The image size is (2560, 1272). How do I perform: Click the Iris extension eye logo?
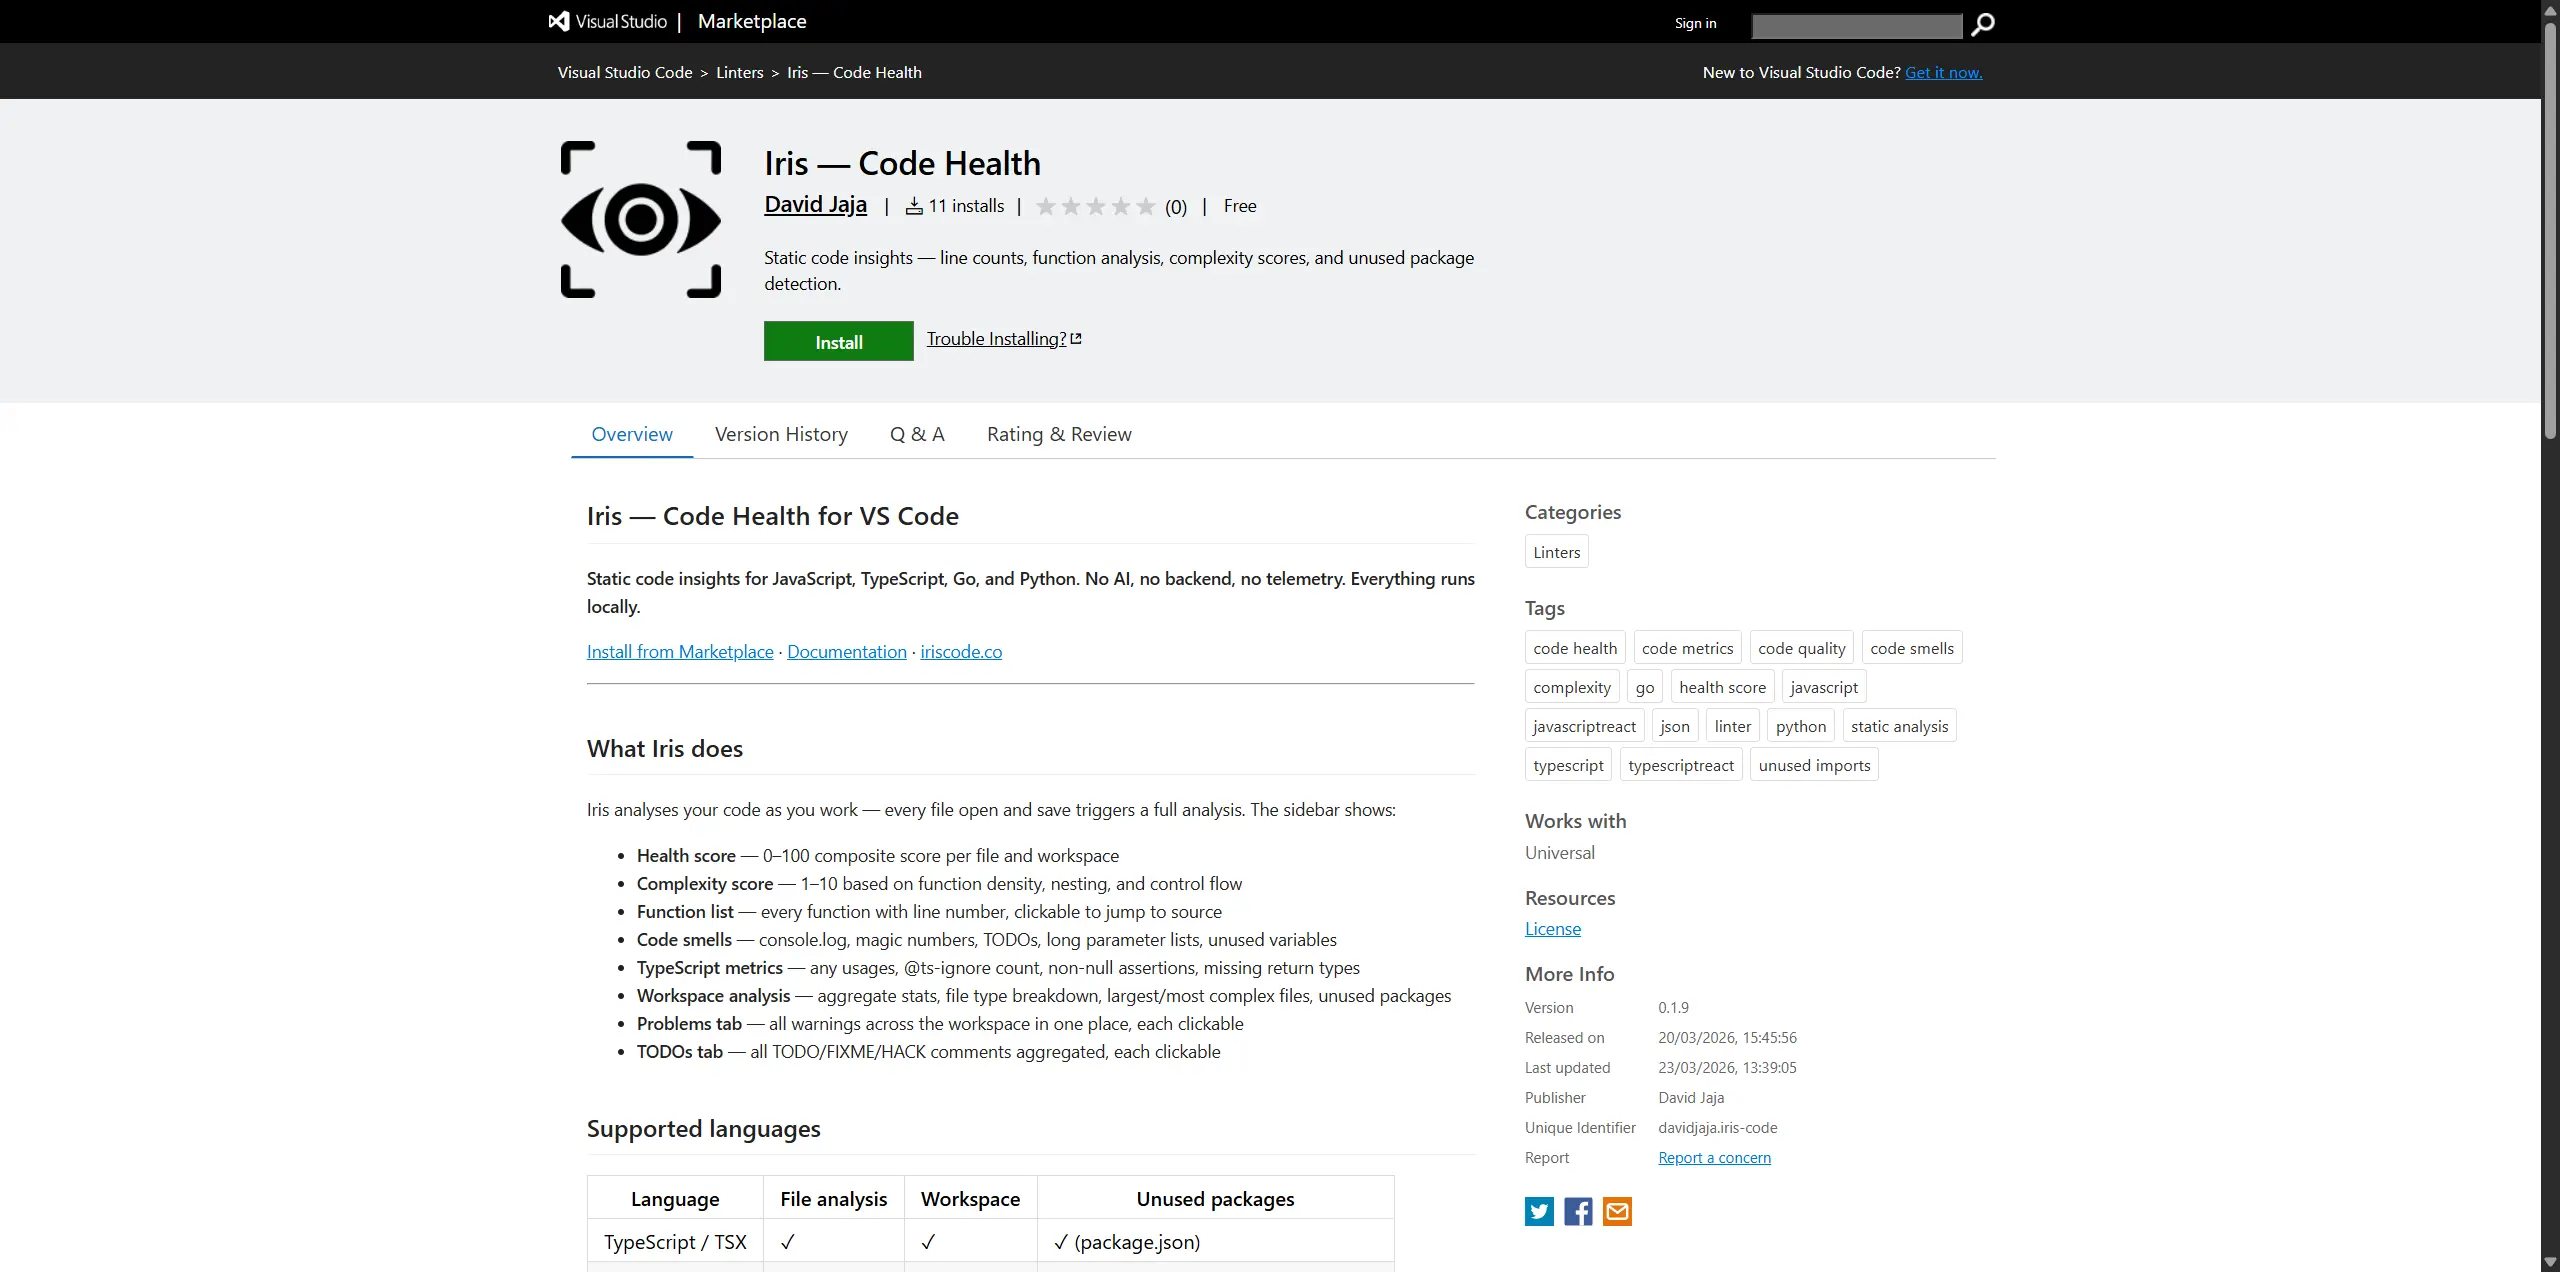[641, 219]
